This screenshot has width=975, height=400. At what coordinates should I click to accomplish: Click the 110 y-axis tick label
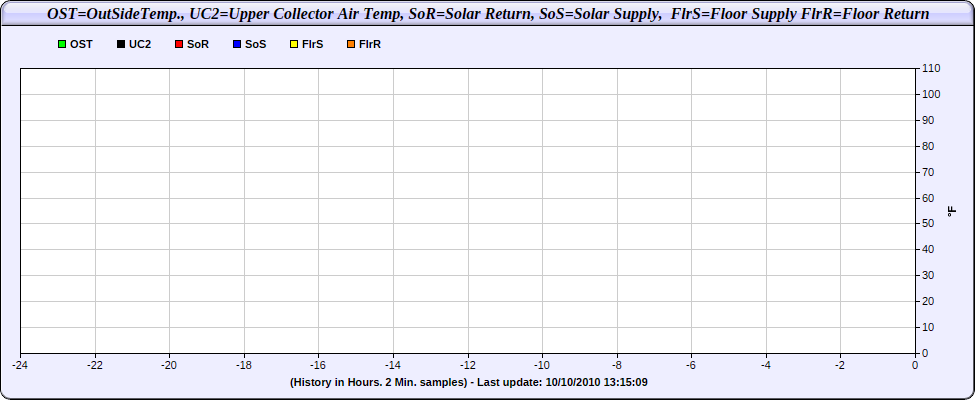[931, 68]
